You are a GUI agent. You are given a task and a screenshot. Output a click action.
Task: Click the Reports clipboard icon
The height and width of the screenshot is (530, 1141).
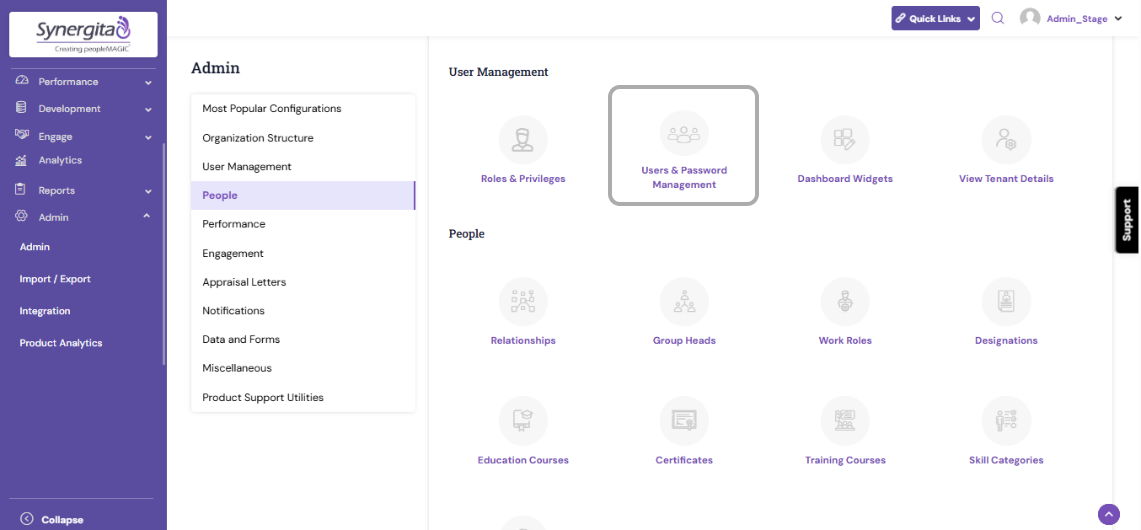coord(21,189)
